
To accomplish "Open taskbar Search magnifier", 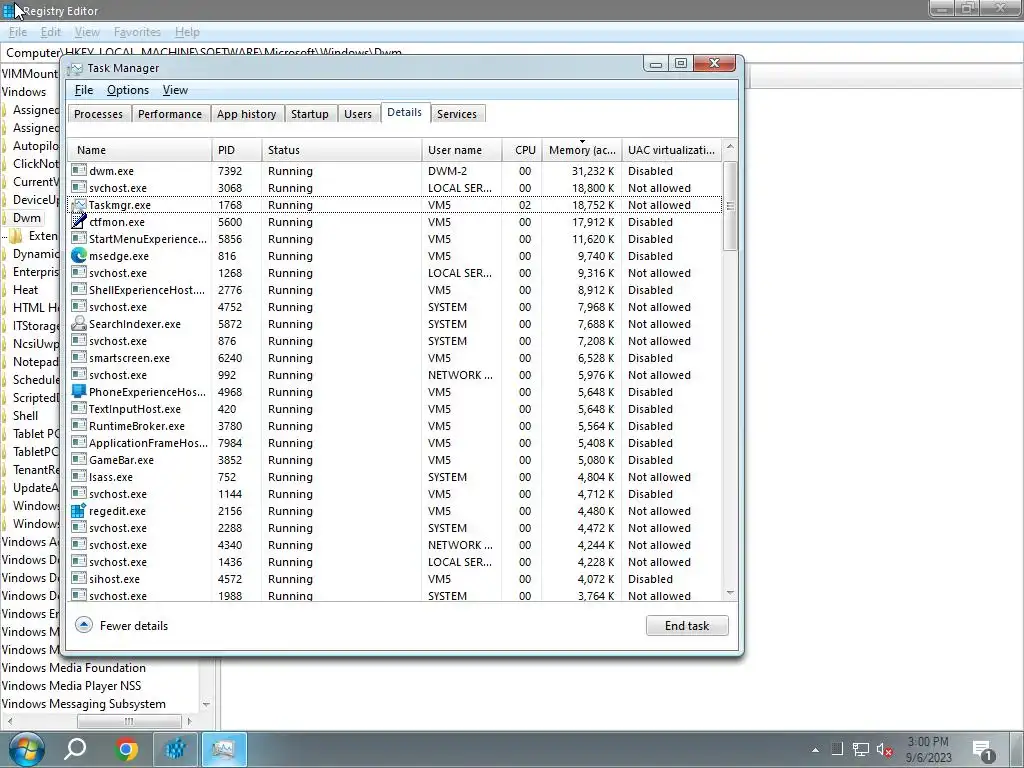I will pos(75,749).
